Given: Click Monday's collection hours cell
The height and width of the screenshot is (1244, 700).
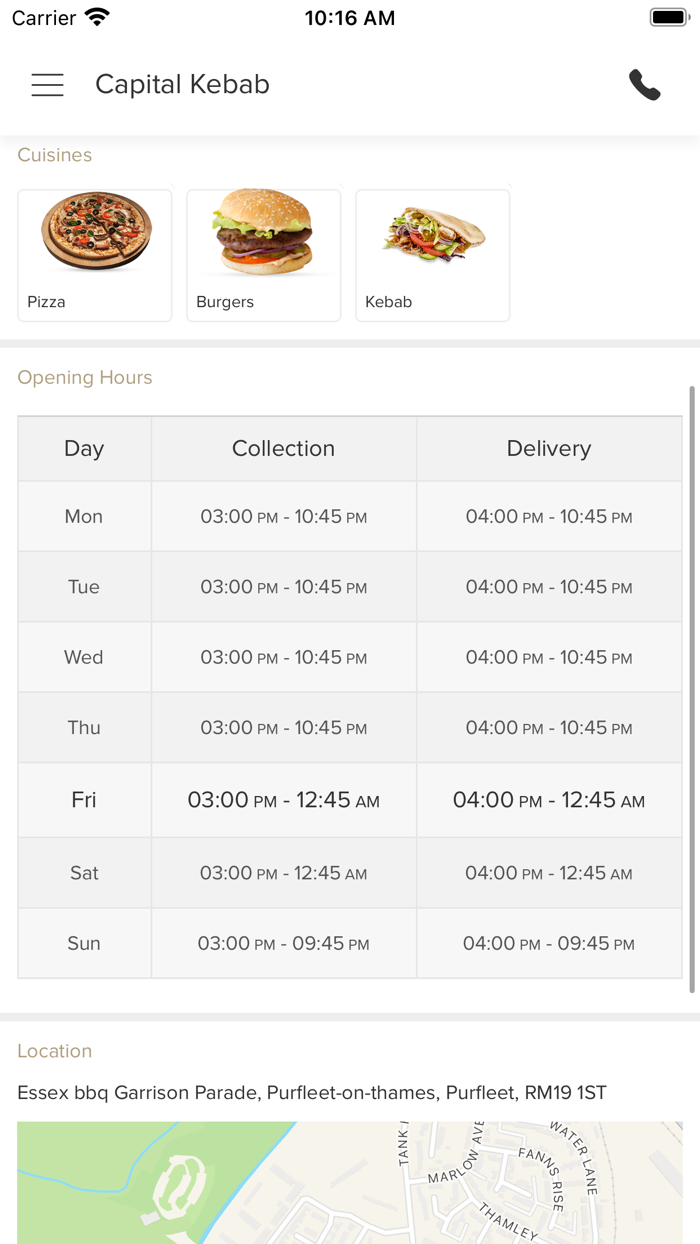Looking at the screenshot, I should [x=283, y=517].
